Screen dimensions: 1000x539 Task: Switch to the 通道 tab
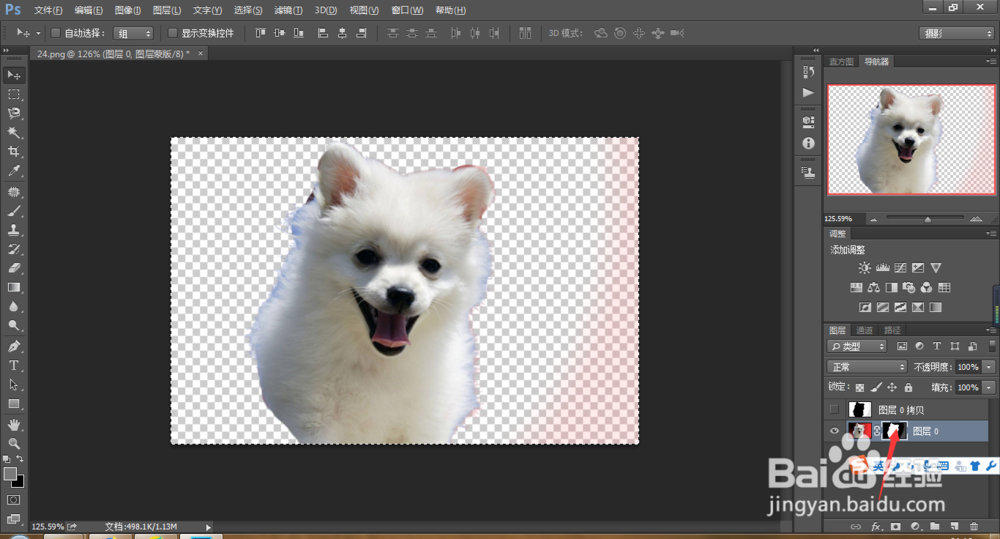click(x=865, y=330)
